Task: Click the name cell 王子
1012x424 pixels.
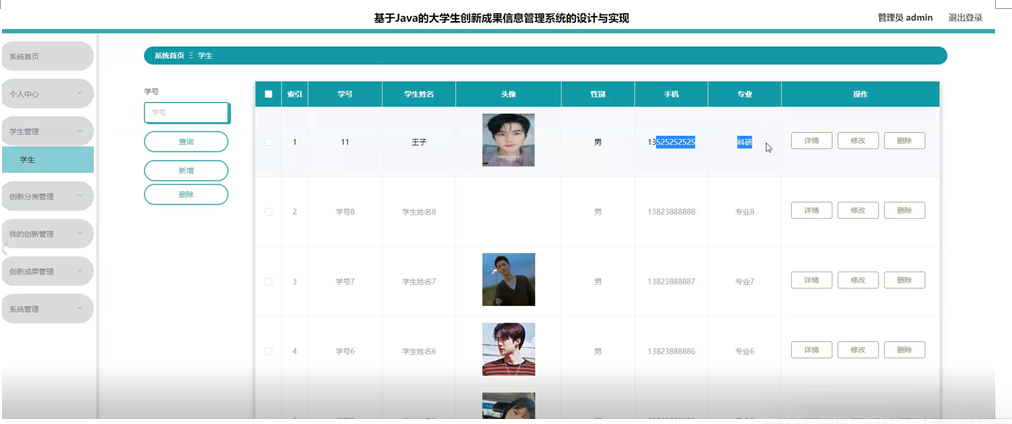Action: [419, 143]
